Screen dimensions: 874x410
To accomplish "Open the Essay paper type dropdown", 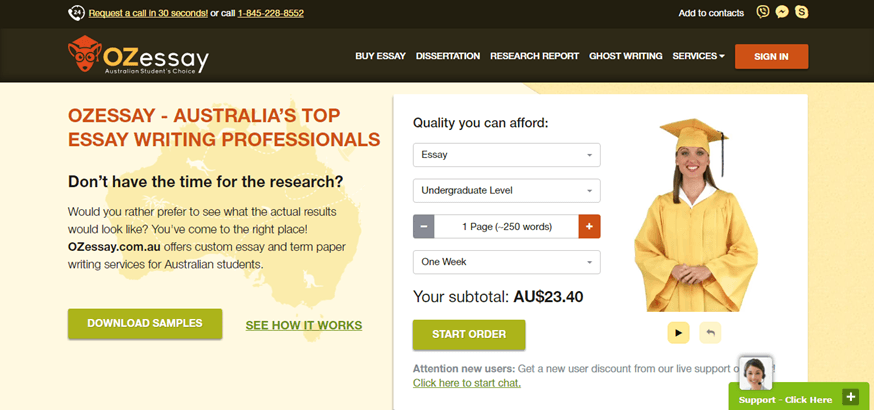I will (x=507, y=155).
